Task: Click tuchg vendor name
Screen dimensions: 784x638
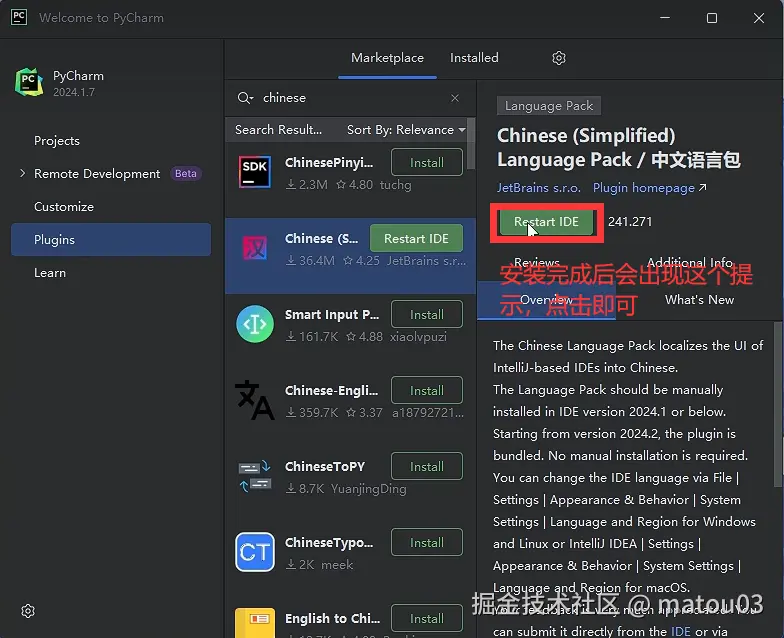Action: 396,185
